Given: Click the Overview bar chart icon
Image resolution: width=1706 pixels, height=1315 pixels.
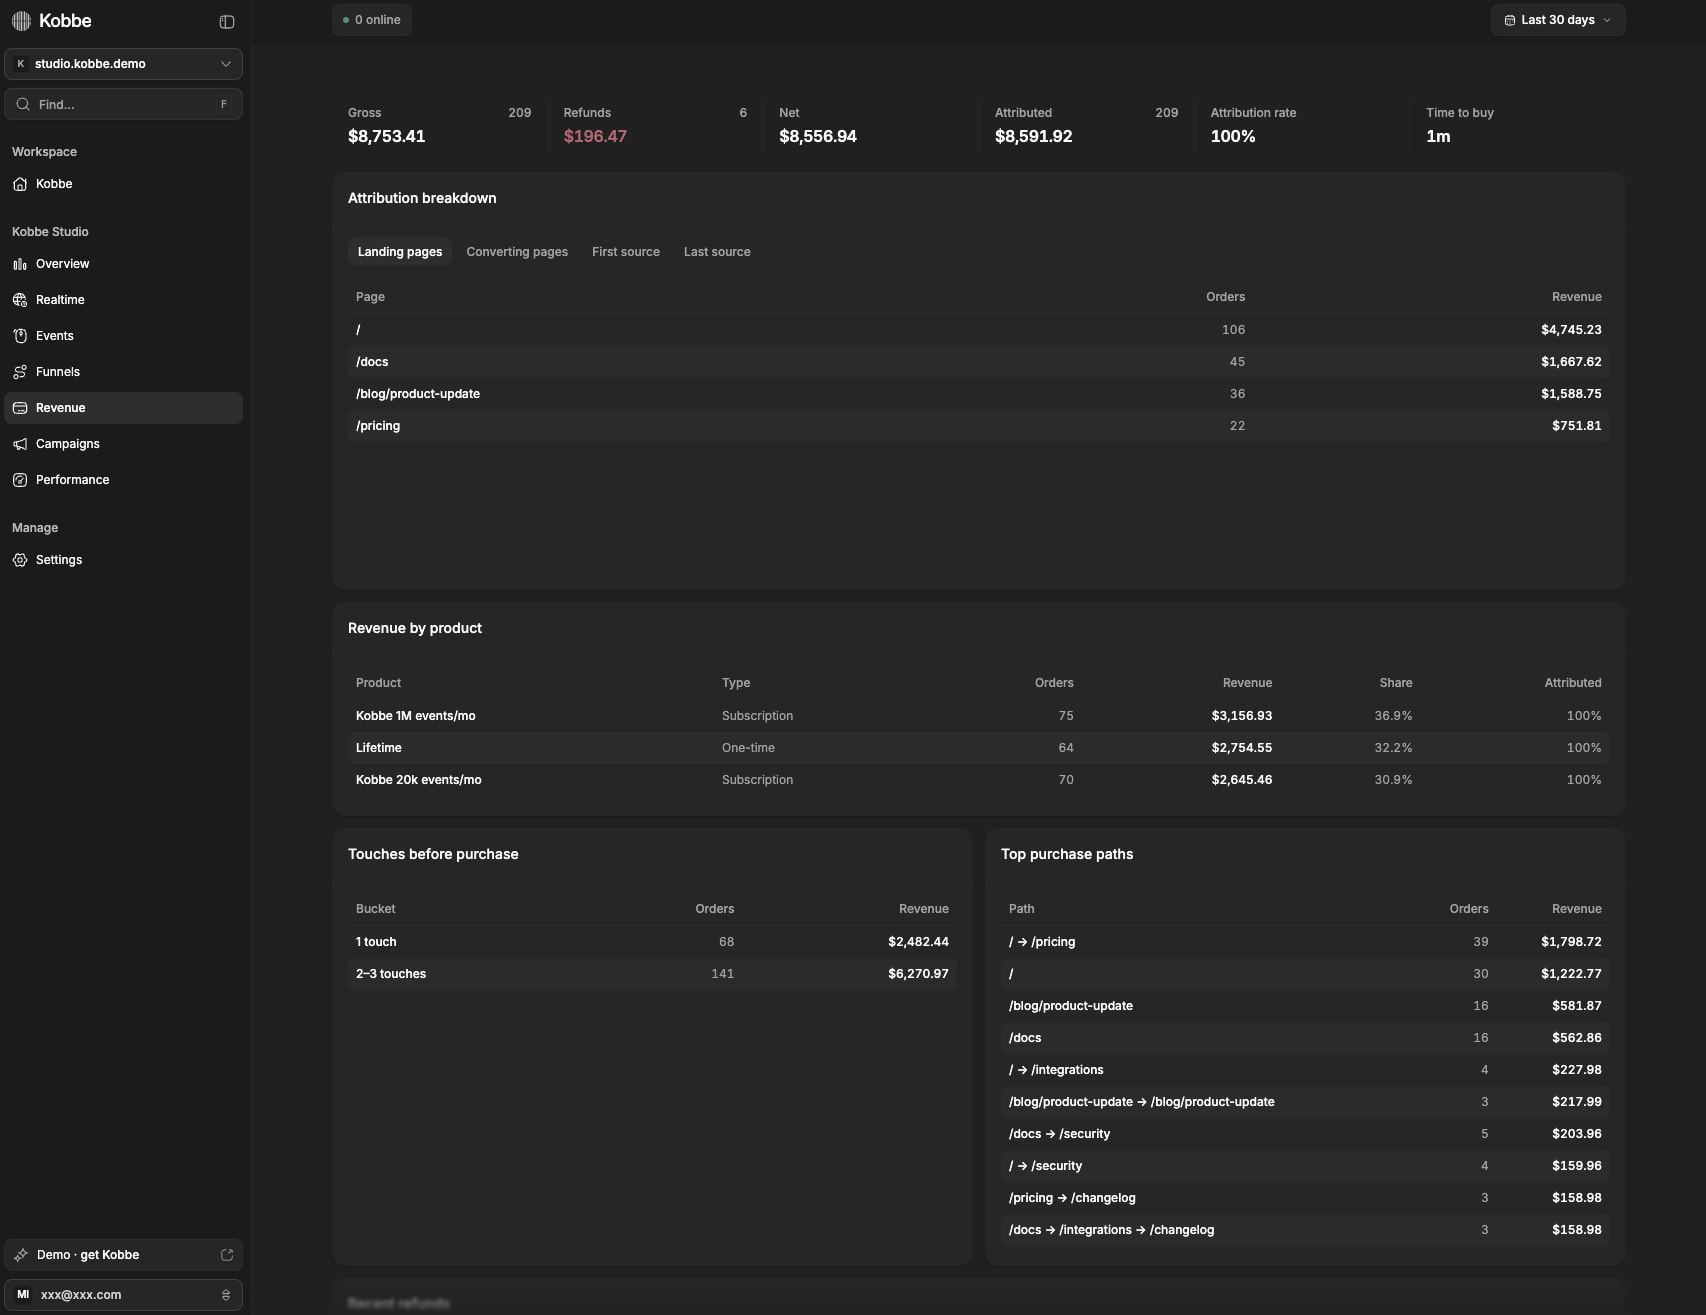Looking at the screenshot, I should pos(20,264).
